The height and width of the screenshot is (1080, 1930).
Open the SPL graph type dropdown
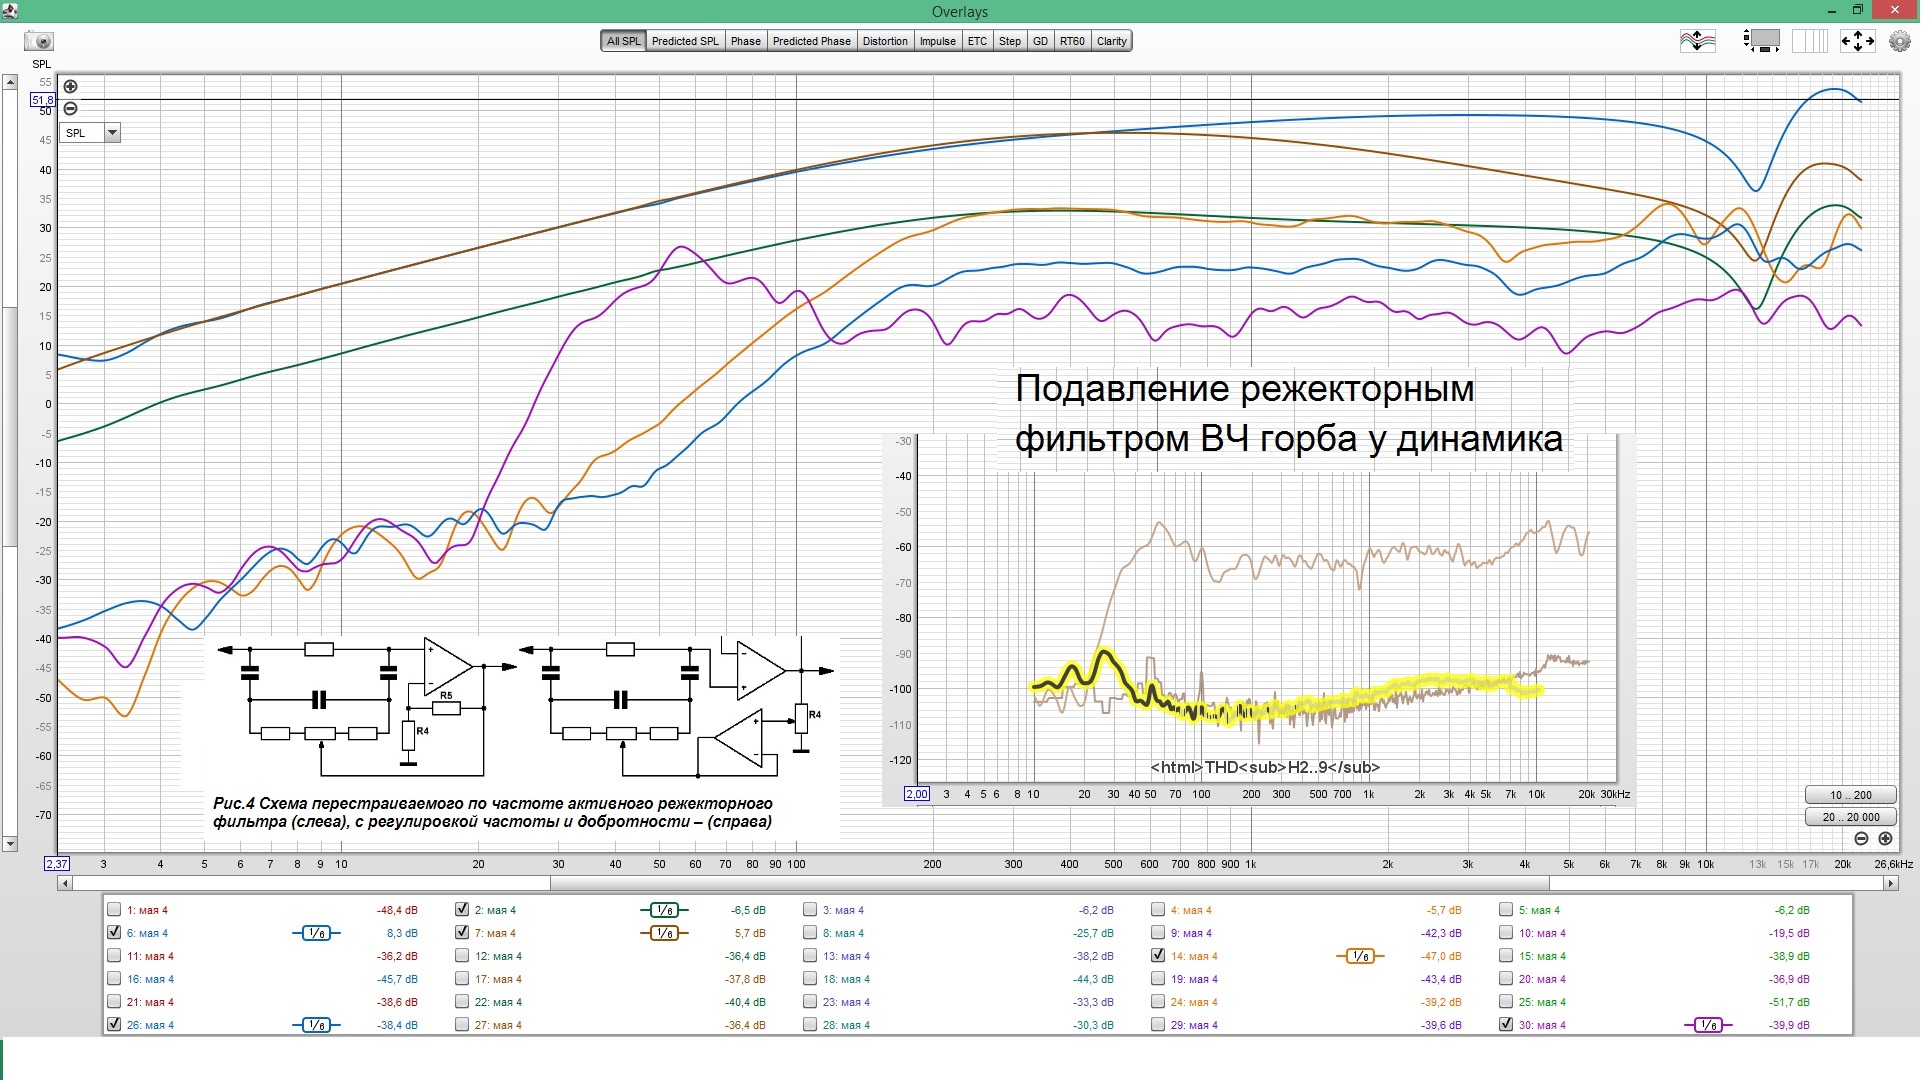point(112,132)
